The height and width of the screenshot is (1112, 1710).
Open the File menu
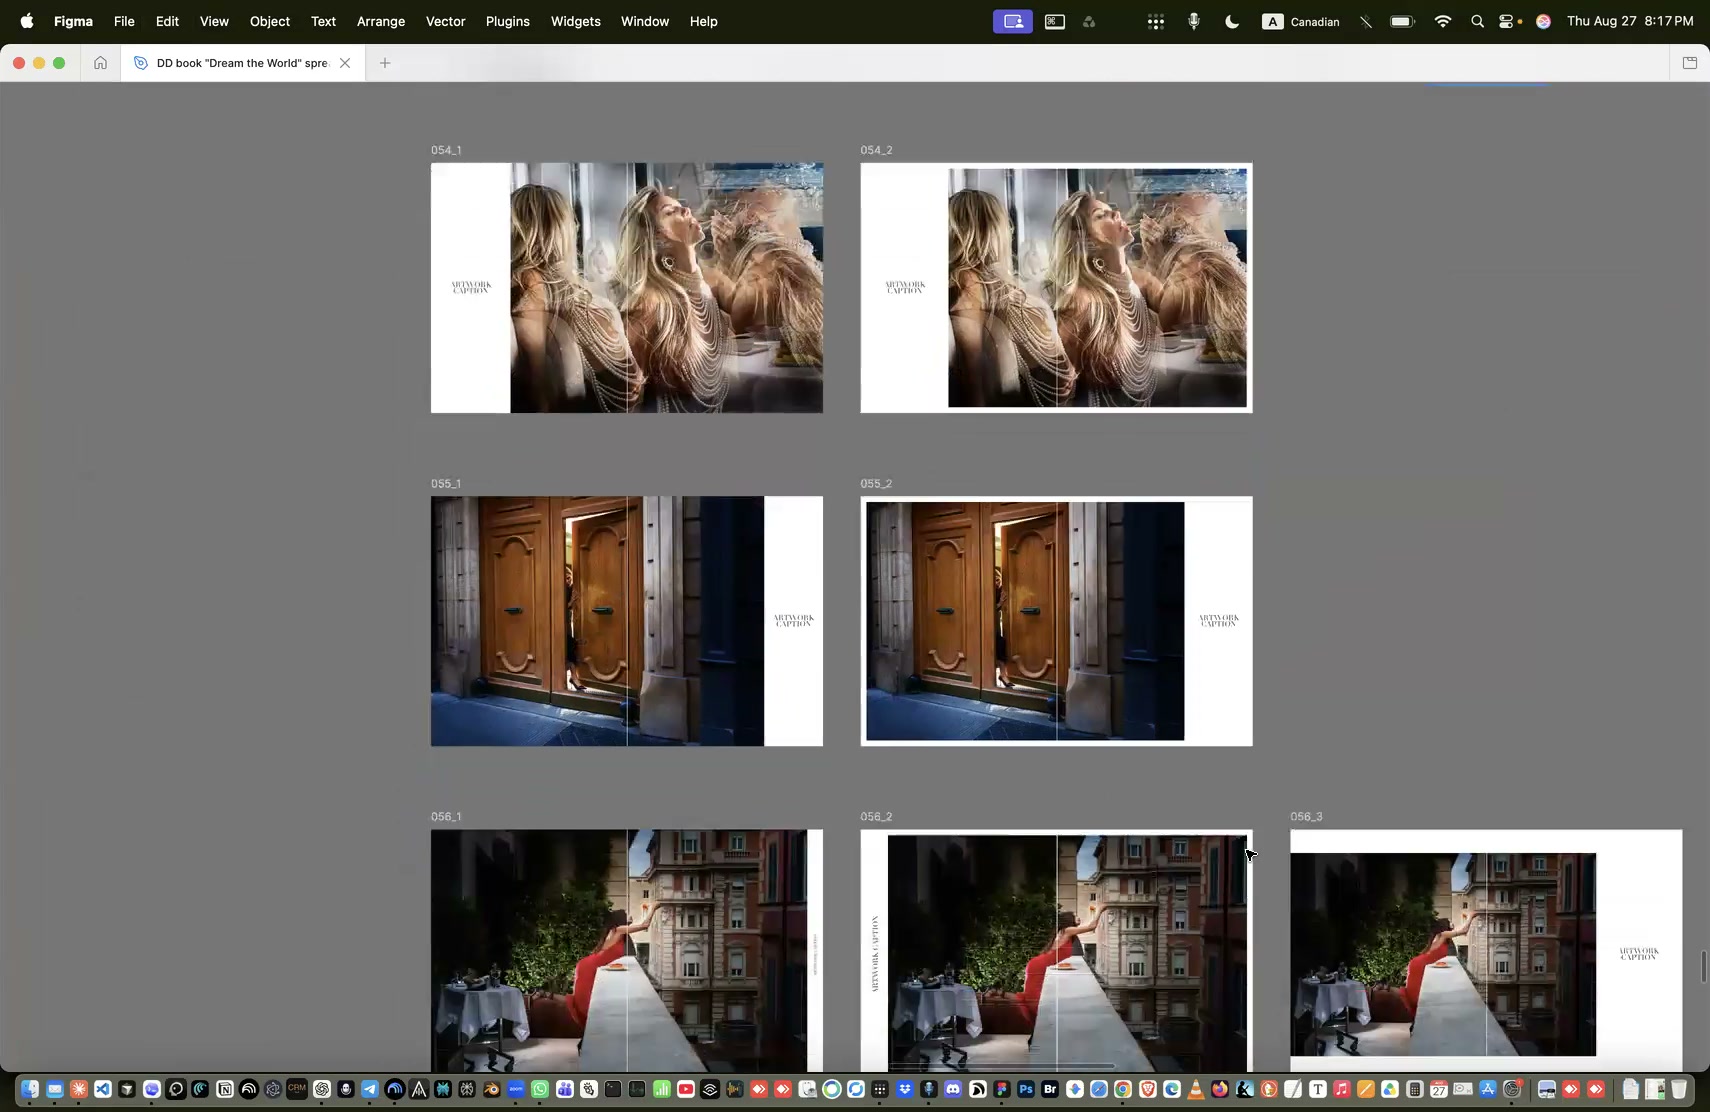coord(124,21)
